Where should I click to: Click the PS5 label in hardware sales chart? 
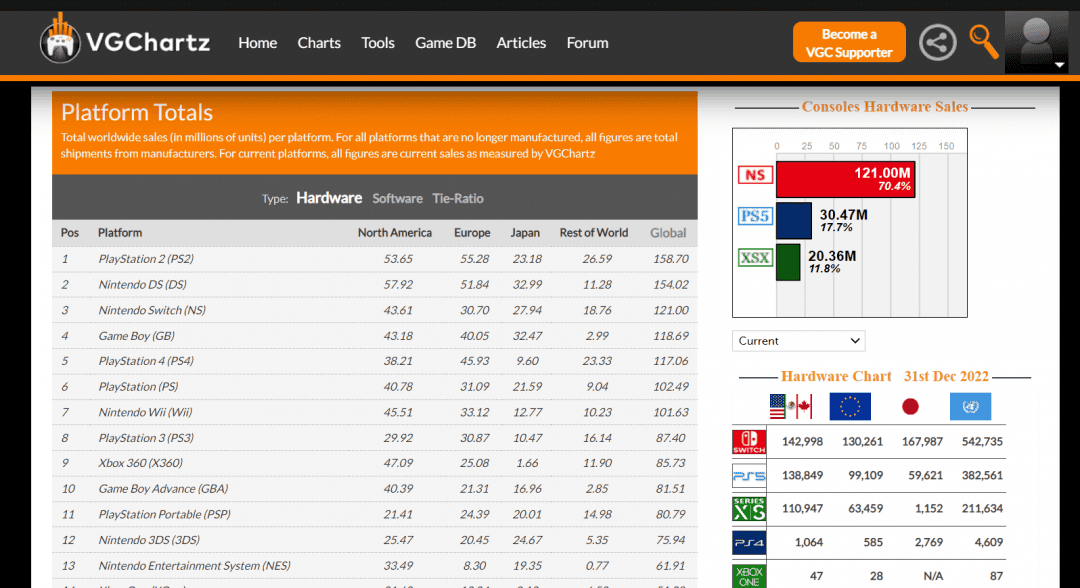(x=755, y=216)
